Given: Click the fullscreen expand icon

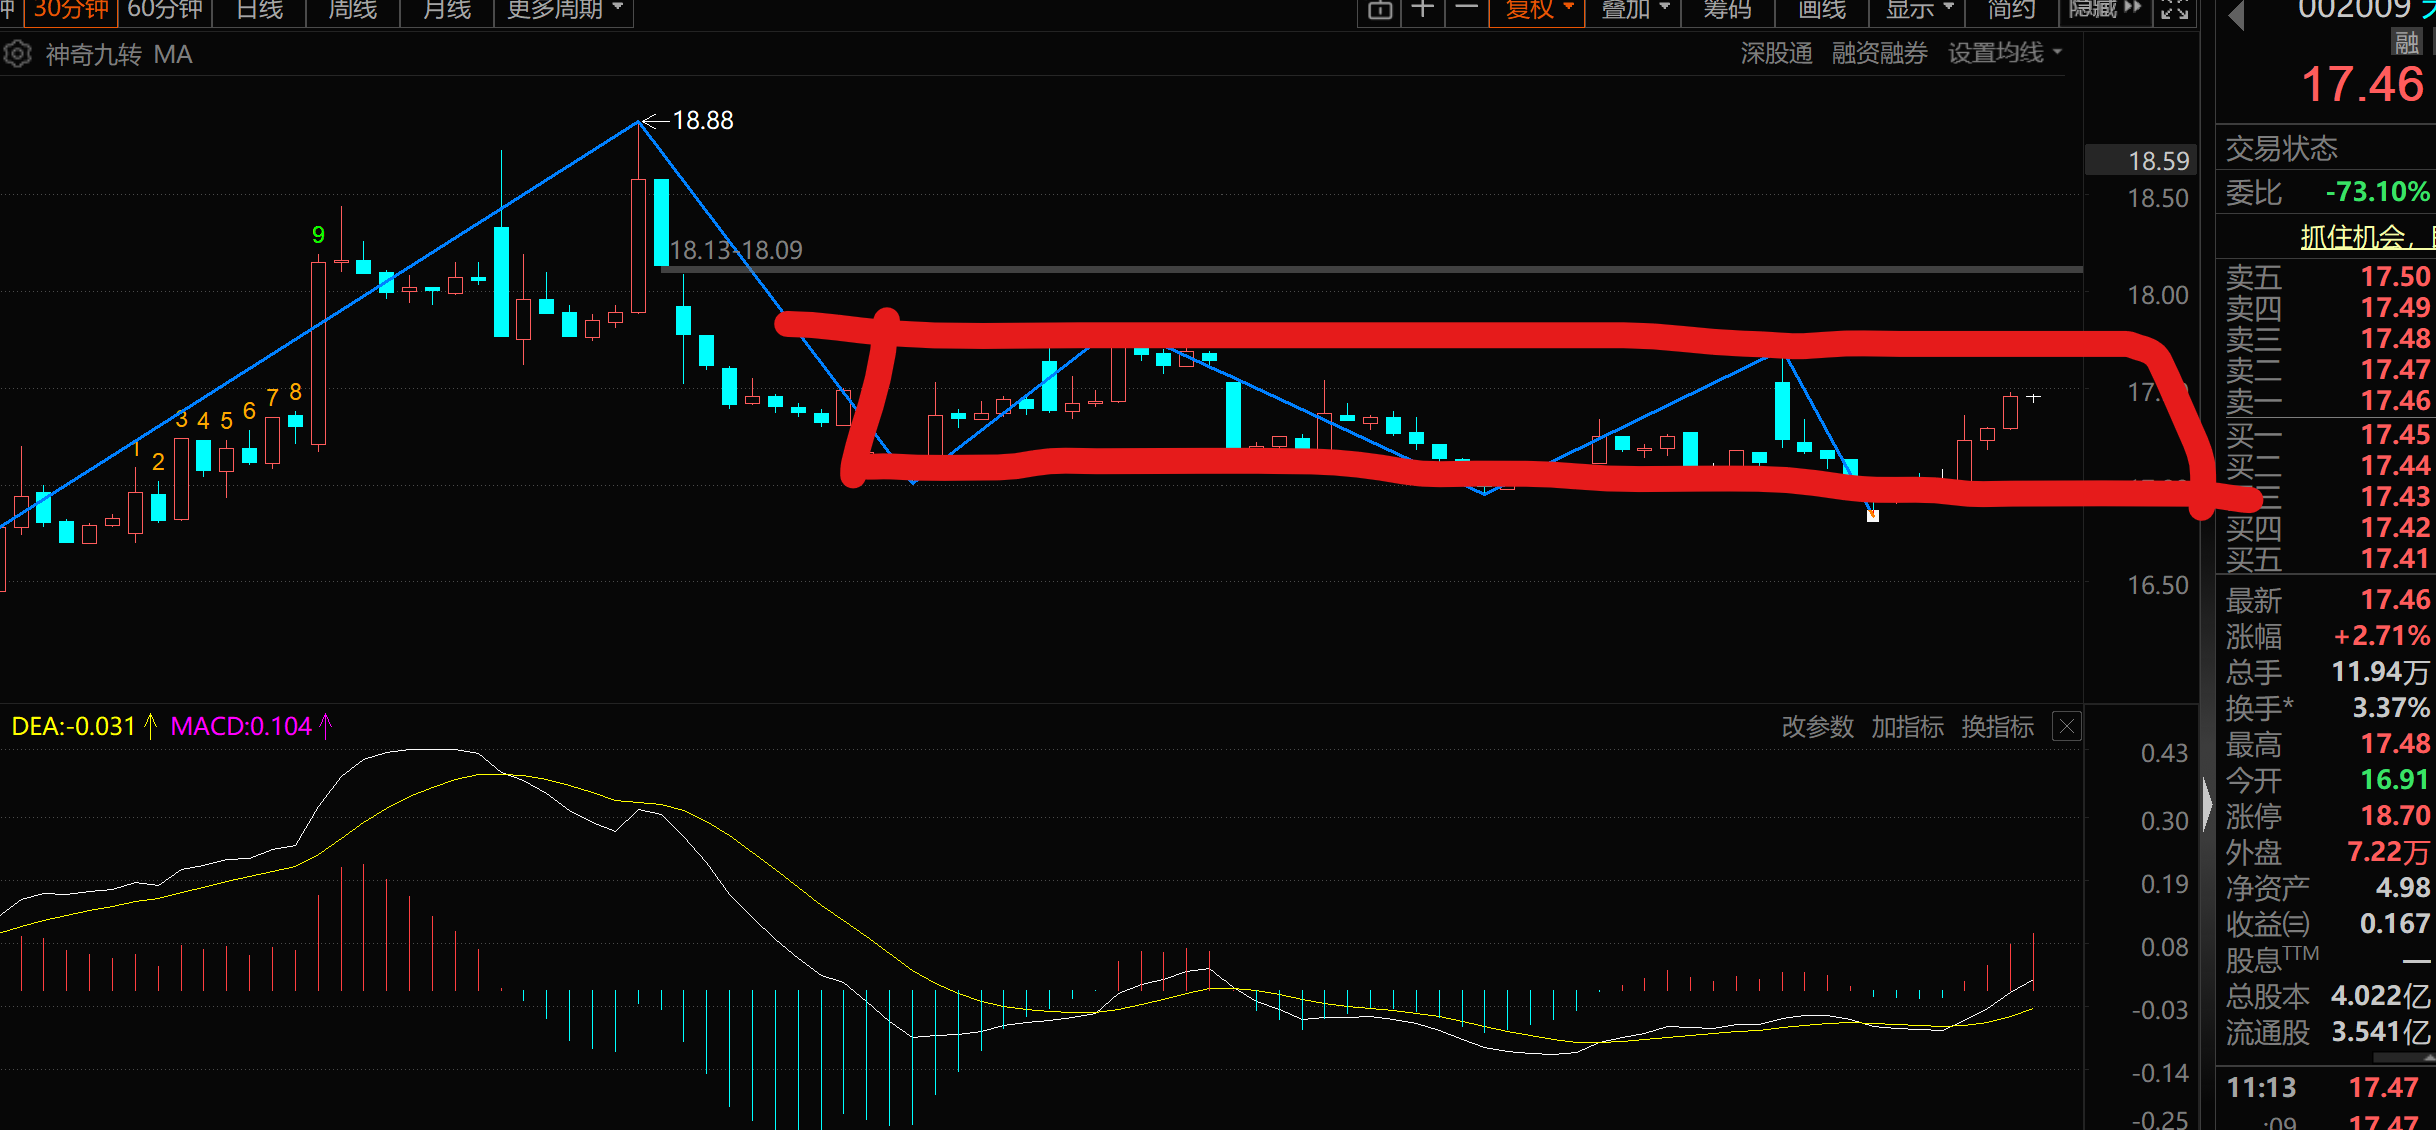Looking at the screenshot, I should [2174, 10].
